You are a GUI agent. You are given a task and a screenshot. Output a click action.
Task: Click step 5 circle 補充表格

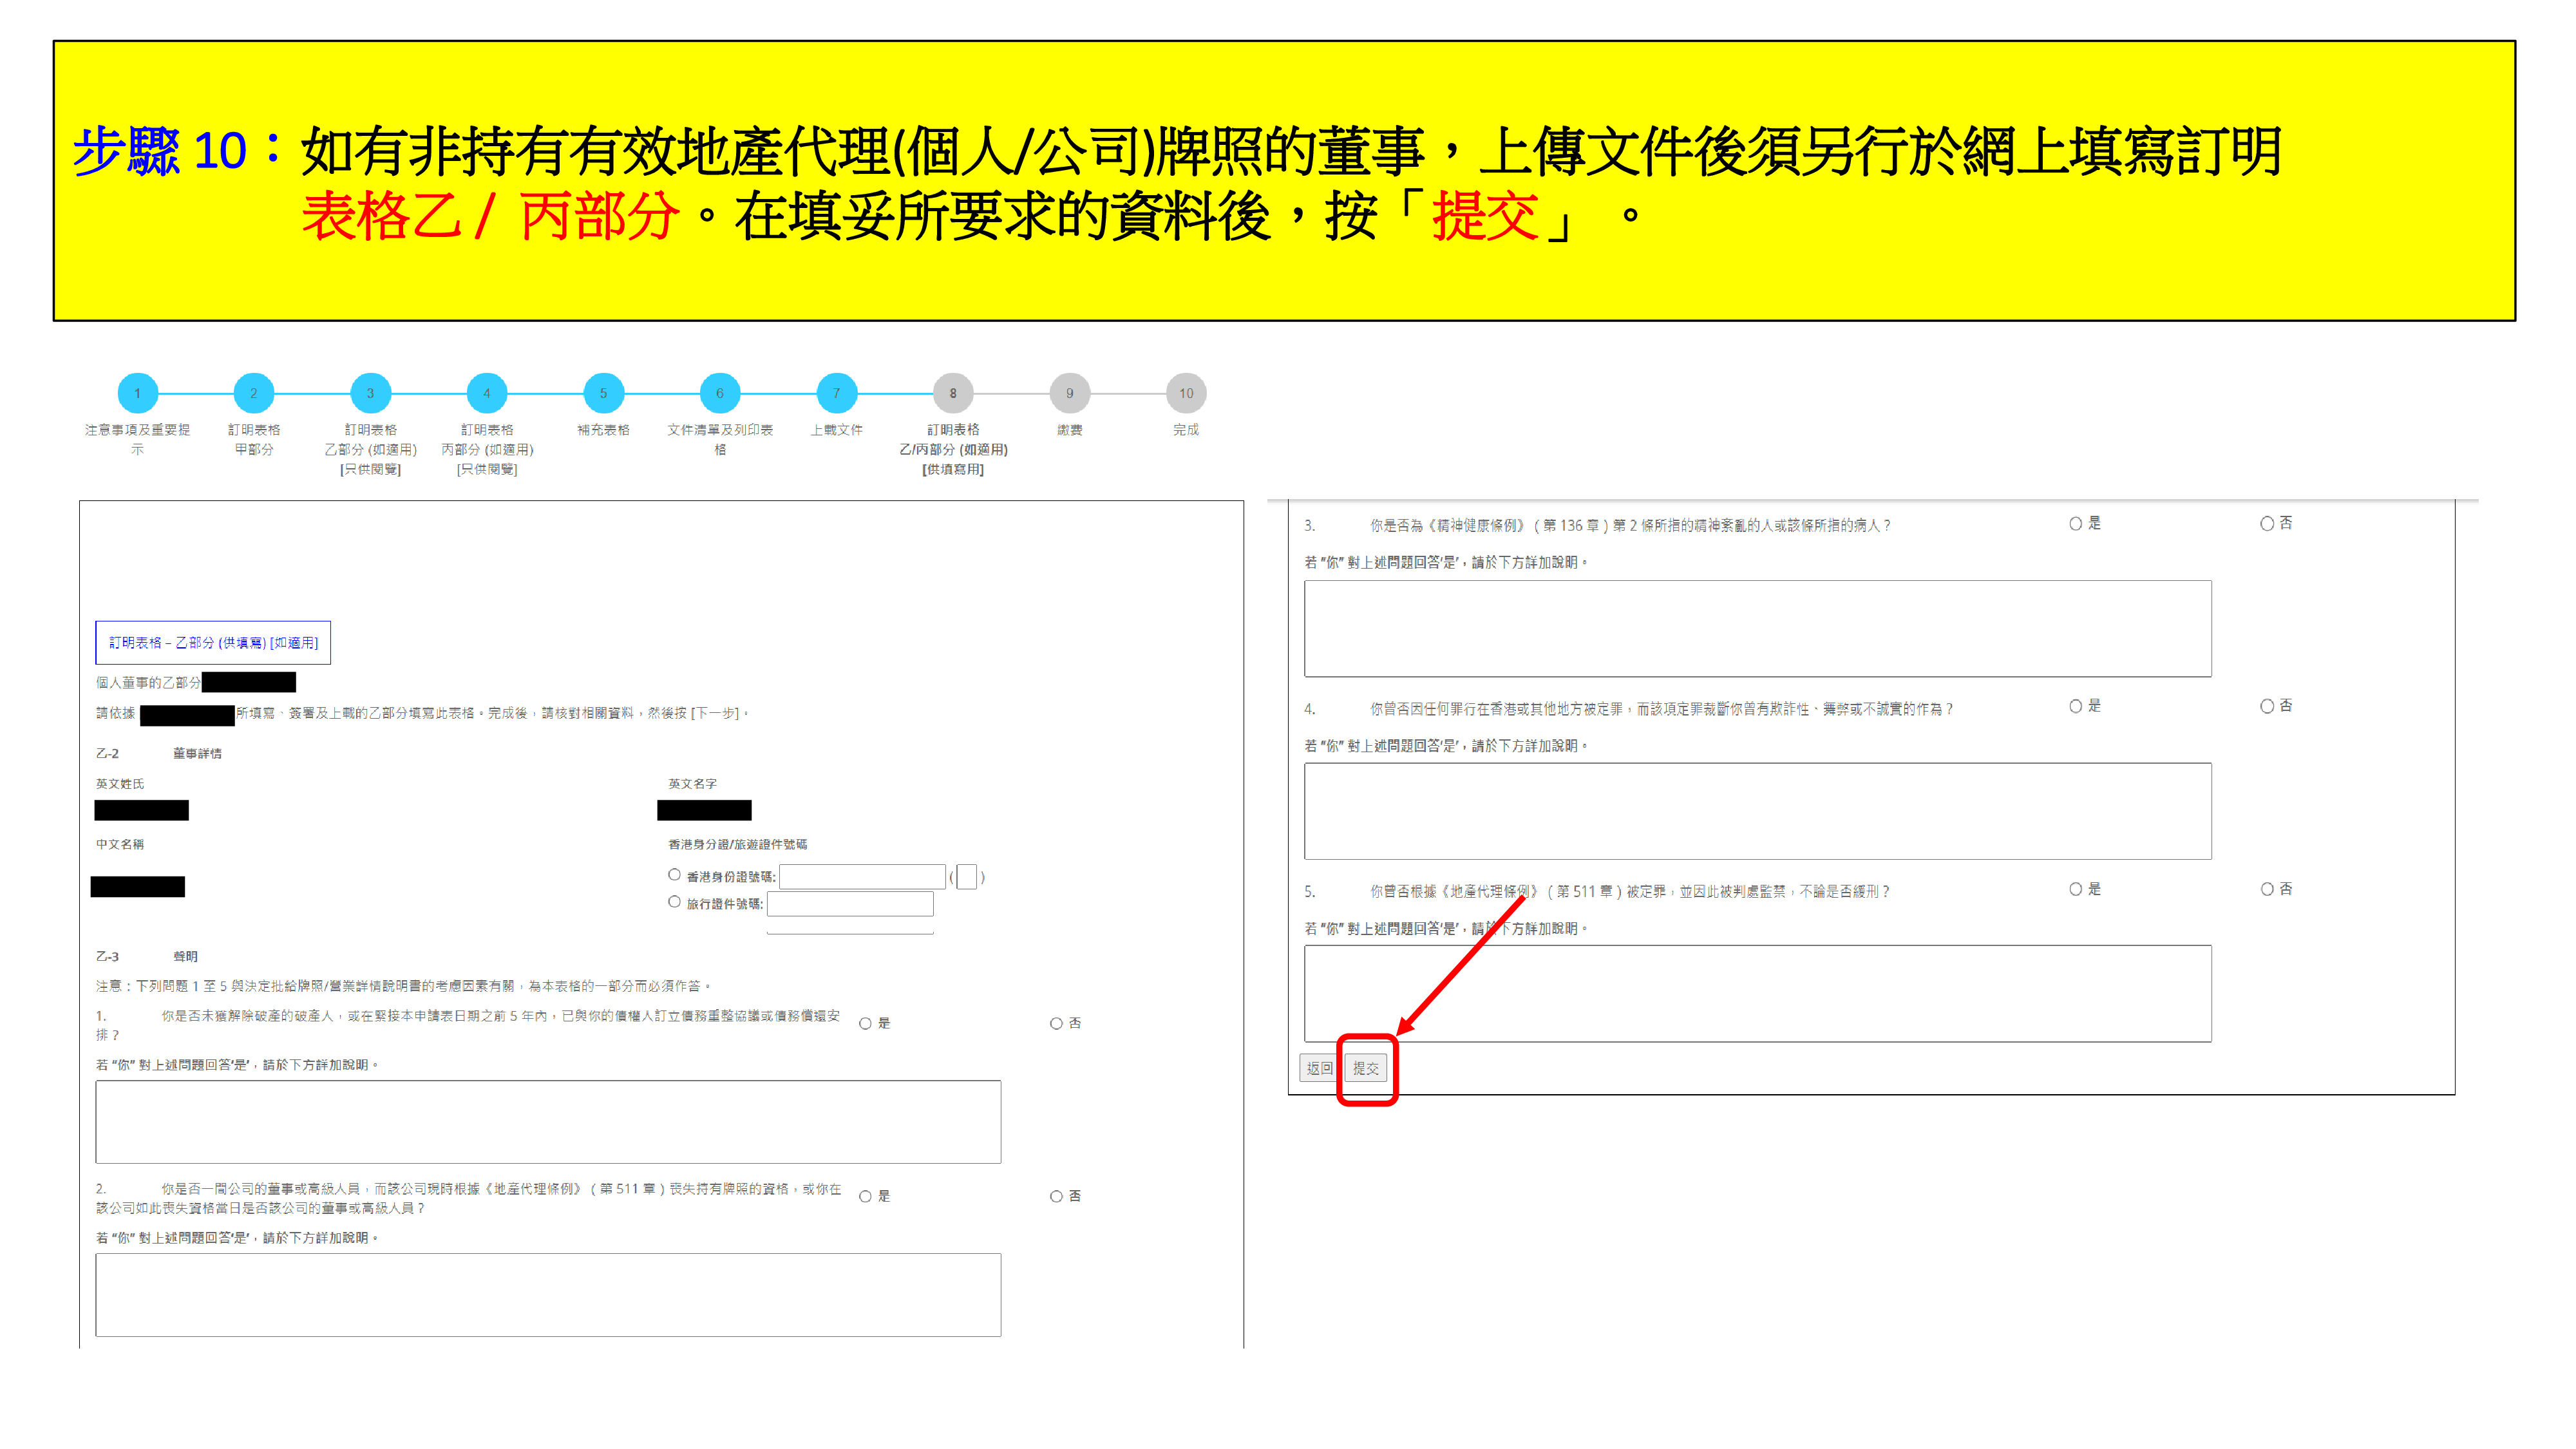(603, 393)
